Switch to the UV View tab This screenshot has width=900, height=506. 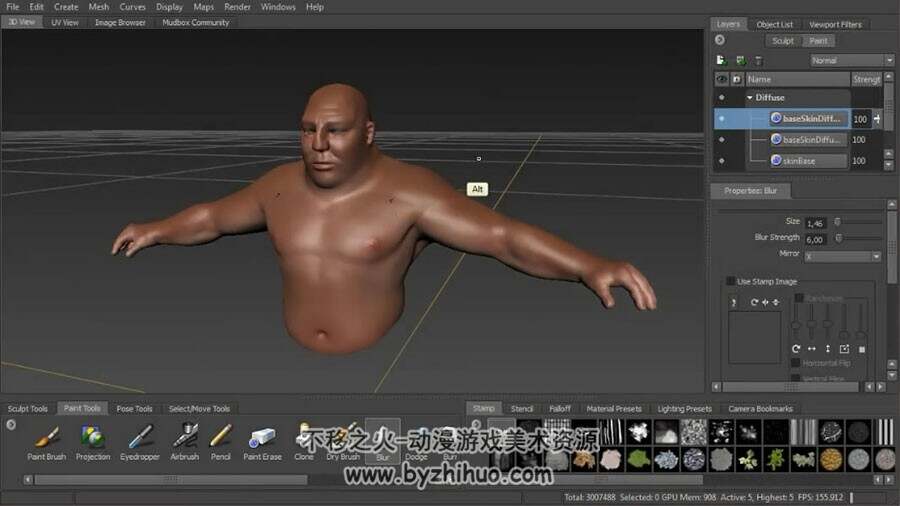65,22
